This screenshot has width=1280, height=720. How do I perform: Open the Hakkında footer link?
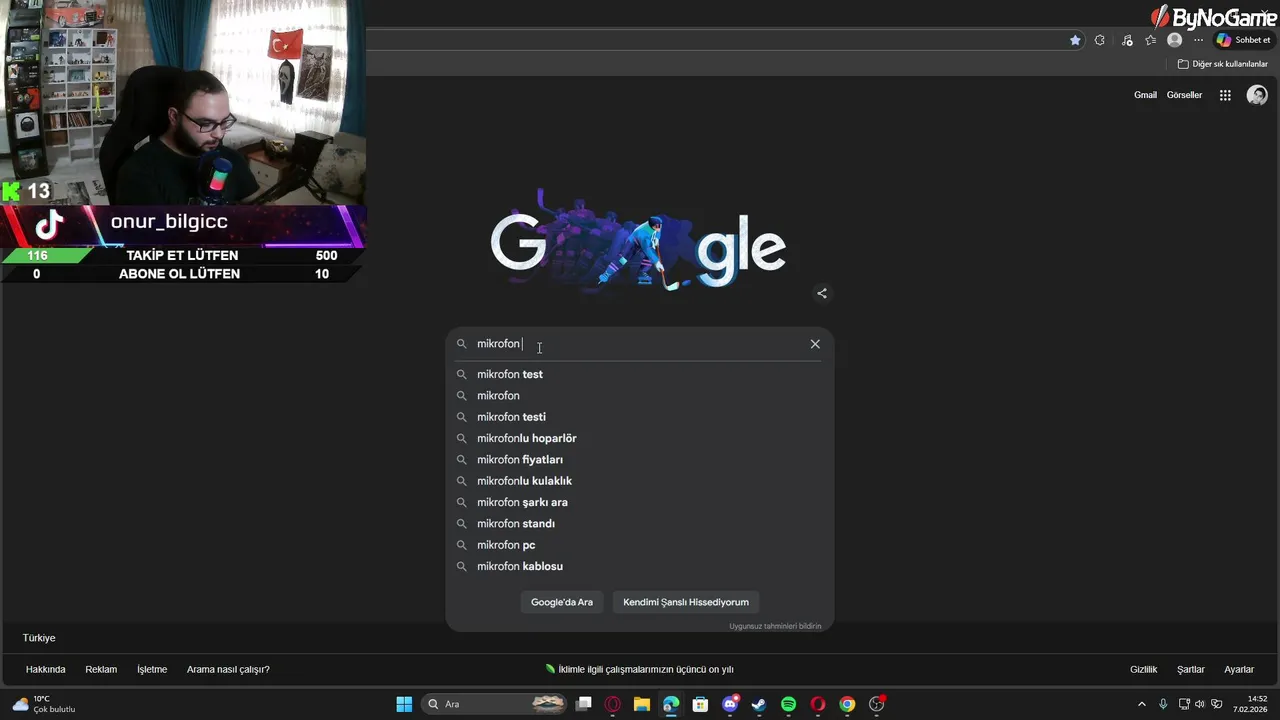[x=46, y=669]
